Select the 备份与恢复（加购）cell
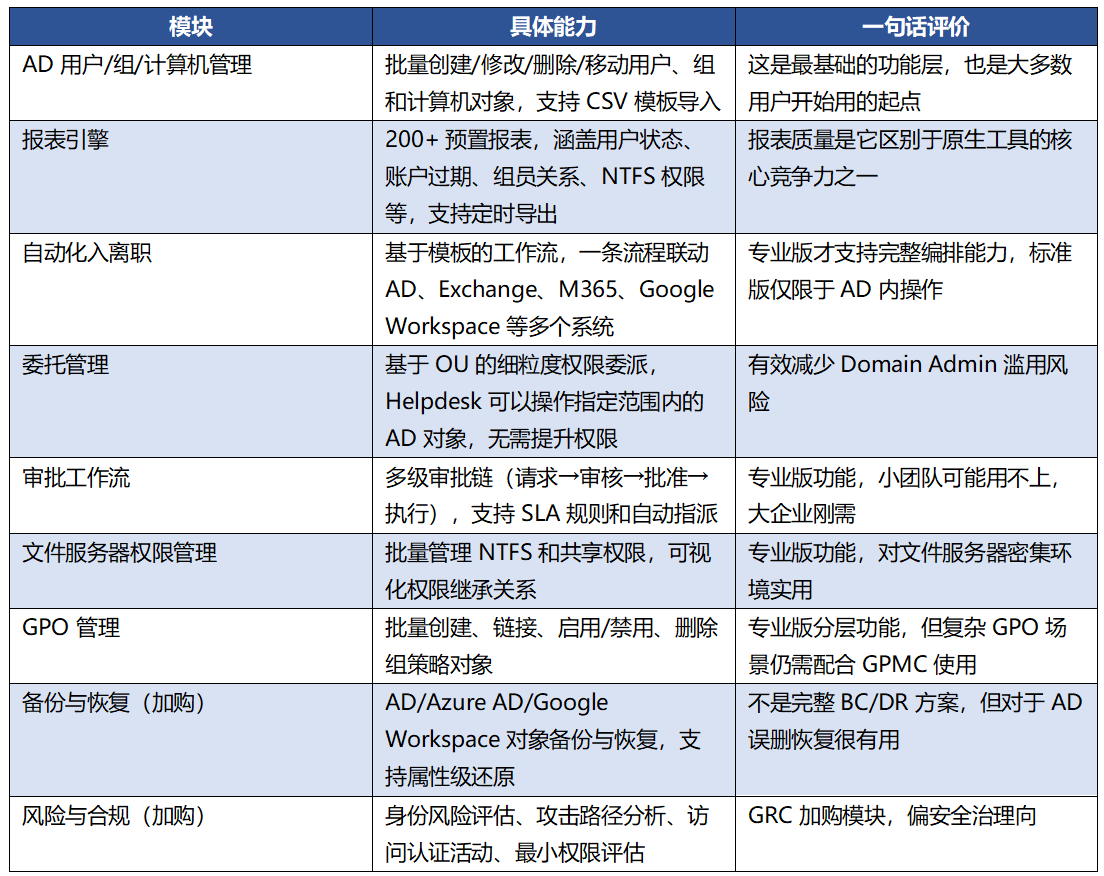This screenshot has height=876, width=1104. point(191,740)
